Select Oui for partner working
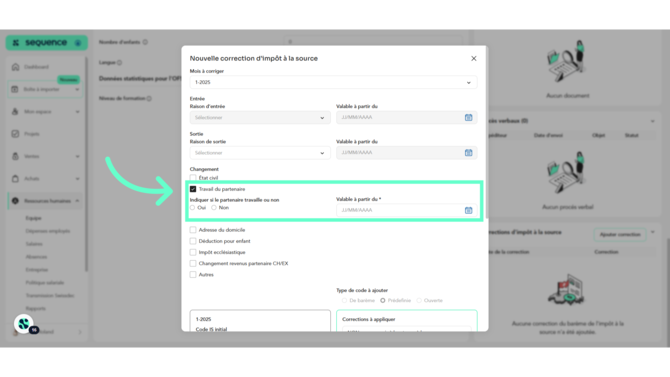Screen dimensions: 670x377 193,208
